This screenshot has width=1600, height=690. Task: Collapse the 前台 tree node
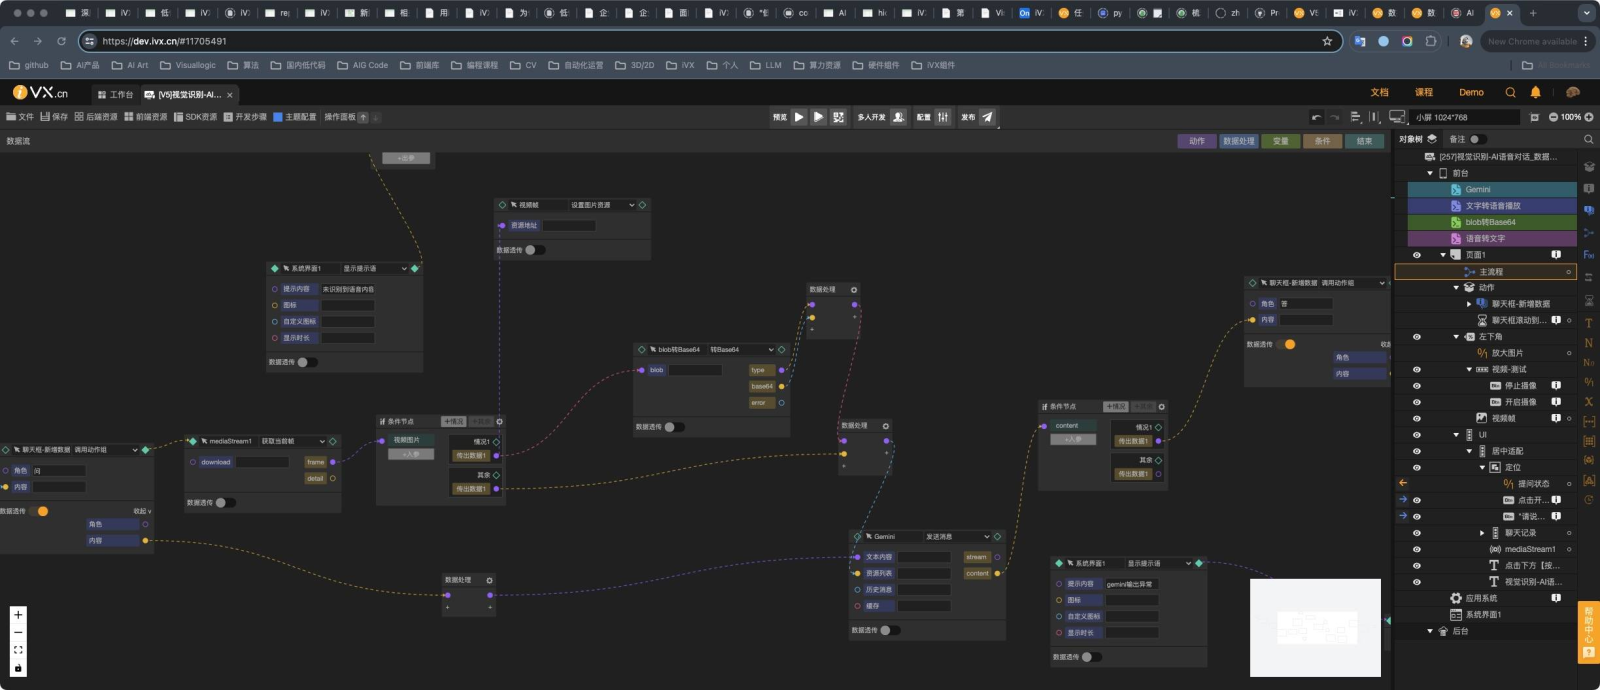click(1430, 173)
